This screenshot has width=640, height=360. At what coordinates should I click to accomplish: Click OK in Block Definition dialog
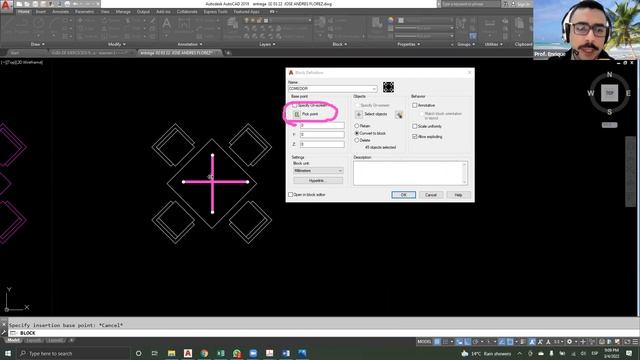[x=404, y=195]
